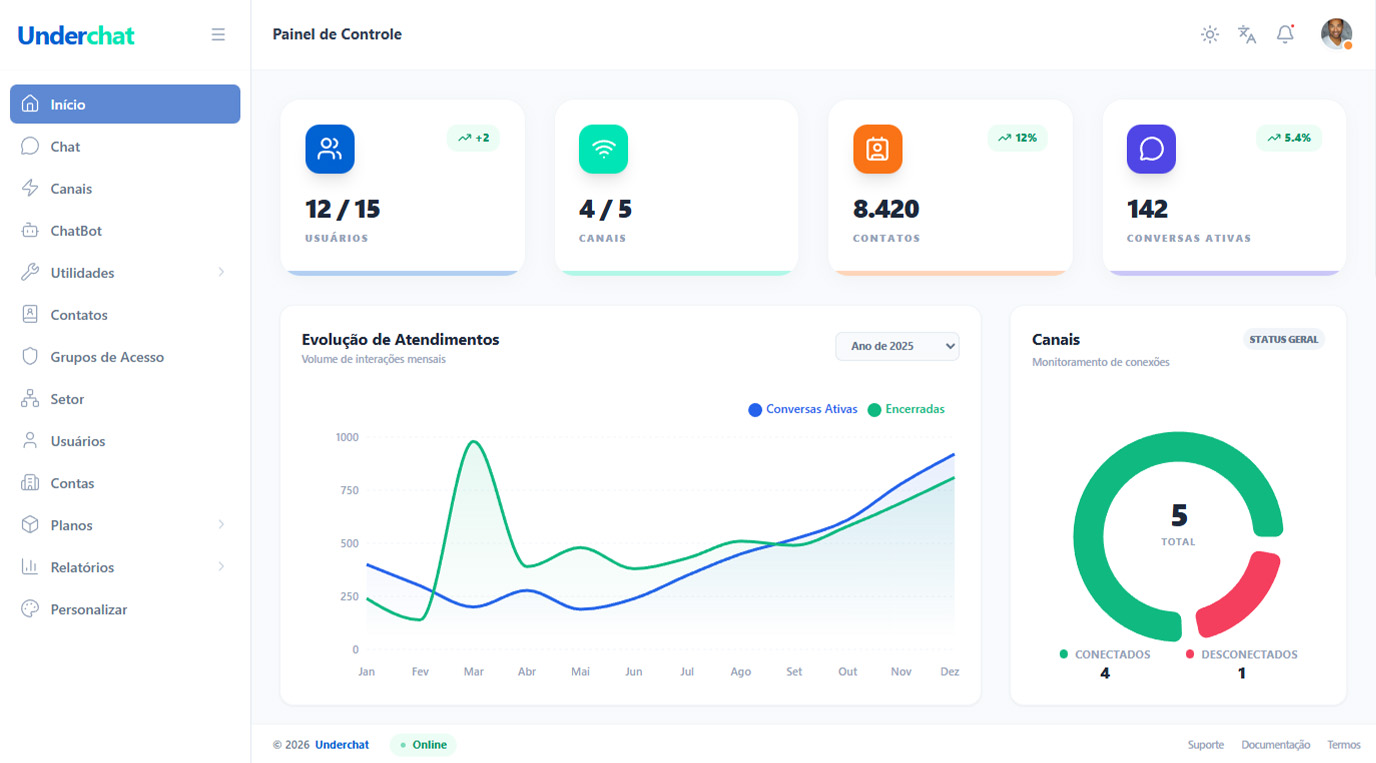Open the user profile avatar
The height and width of the screenshot is (763, 1376).
coord(1336,34)
